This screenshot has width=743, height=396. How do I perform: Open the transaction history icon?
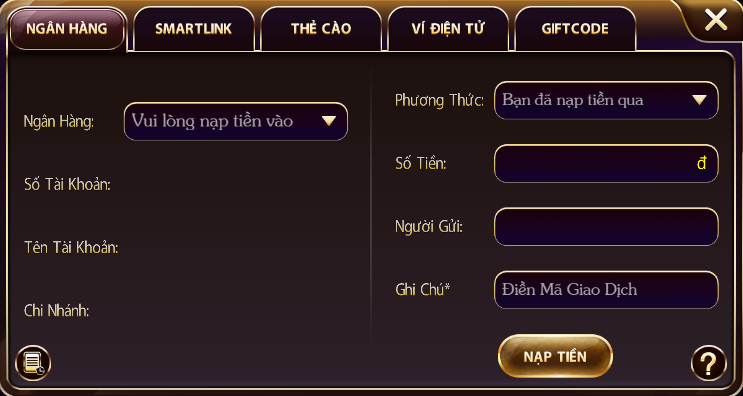(33, 363)
